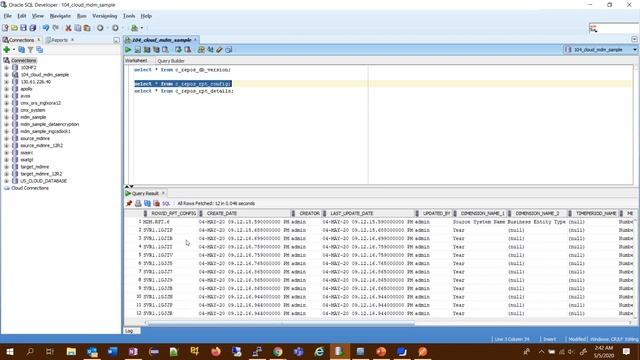Click the Back navigation circle icon
This screenshot has width=640, height=360.
100,28
